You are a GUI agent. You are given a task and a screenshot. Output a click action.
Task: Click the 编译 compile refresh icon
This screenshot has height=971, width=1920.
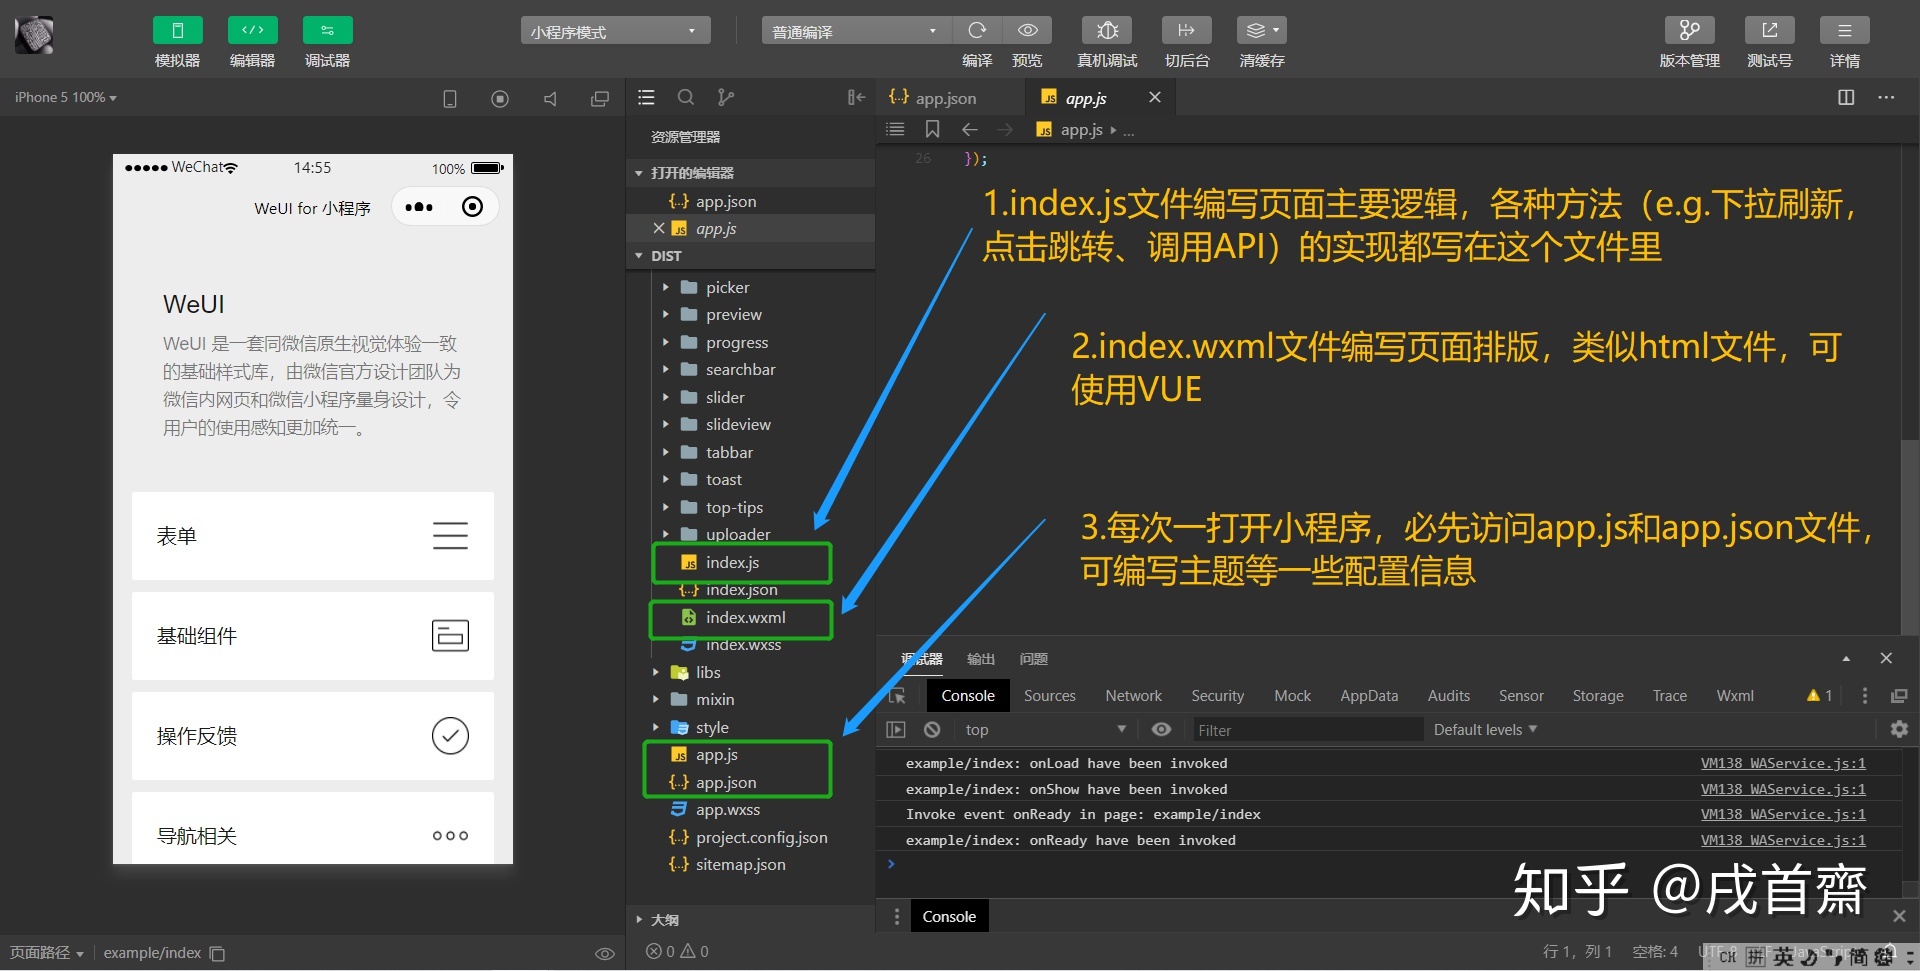(977, 31)
